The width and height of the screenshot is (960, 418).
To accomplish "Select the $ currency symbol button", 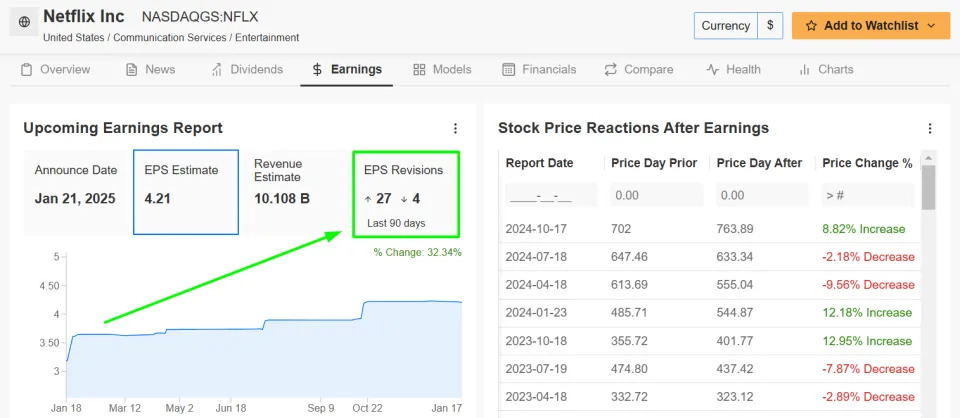I will [770, 26].
